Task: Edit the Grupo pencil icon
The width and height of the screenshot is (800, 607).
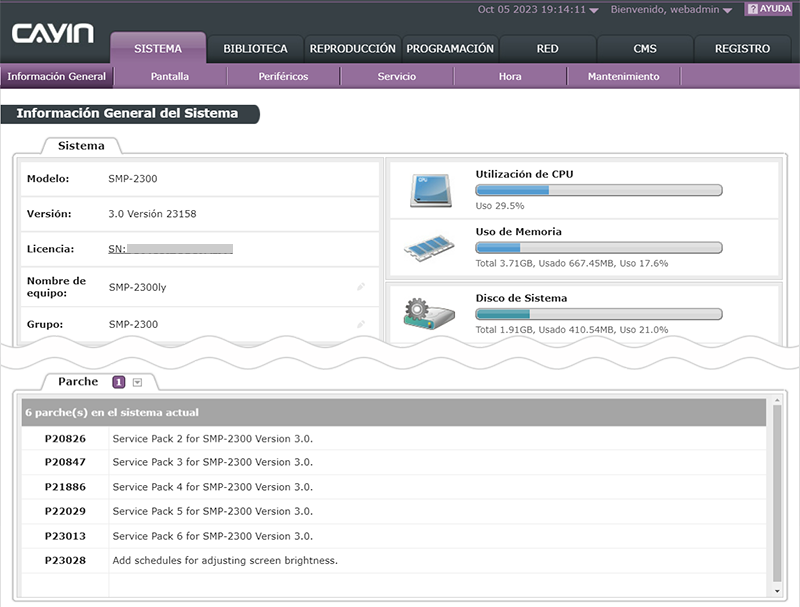Action: pos(361,324)
